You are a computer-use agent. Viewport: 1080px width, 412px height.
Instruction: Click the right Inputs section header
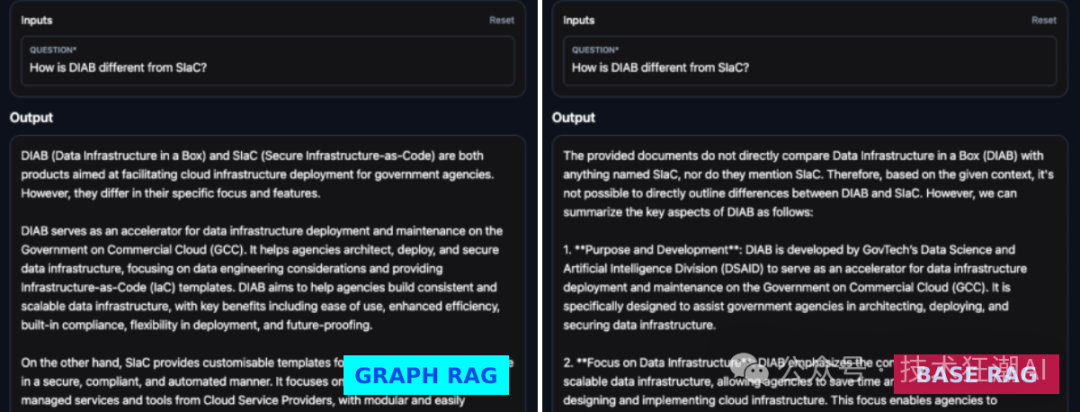tap(580, 20)
